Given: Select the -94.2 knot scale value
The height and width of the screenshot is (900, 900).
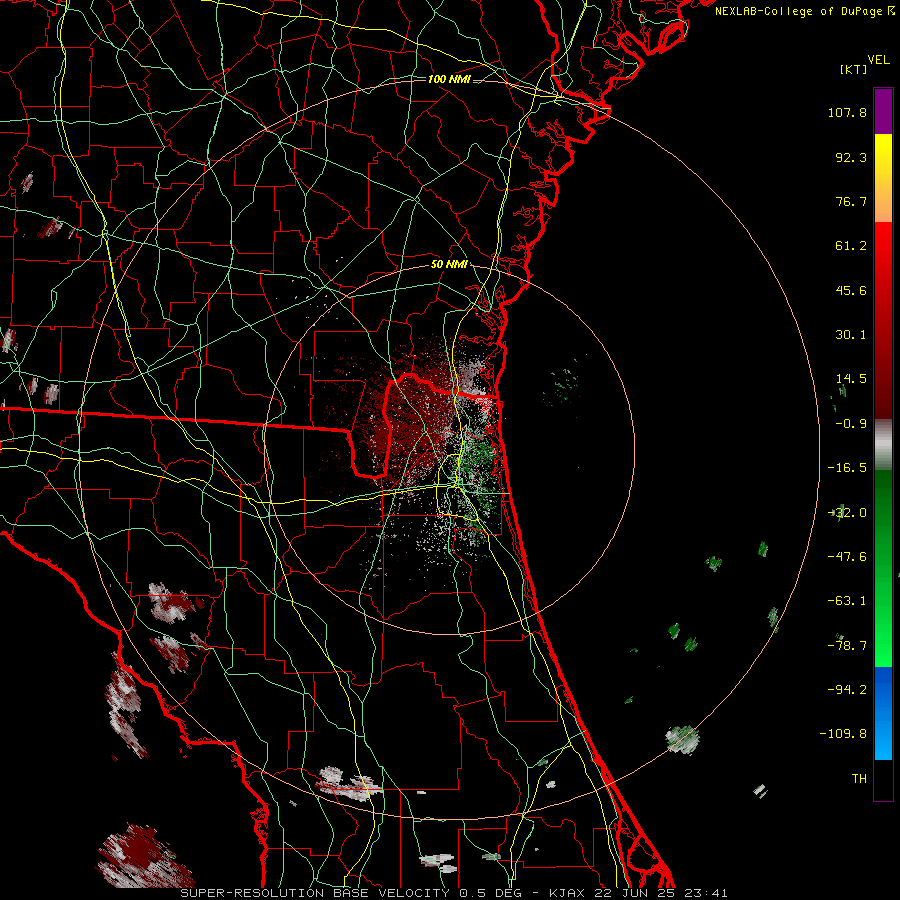Looking at the screenshot, I should pyautogui.click(x=847, y=690).
